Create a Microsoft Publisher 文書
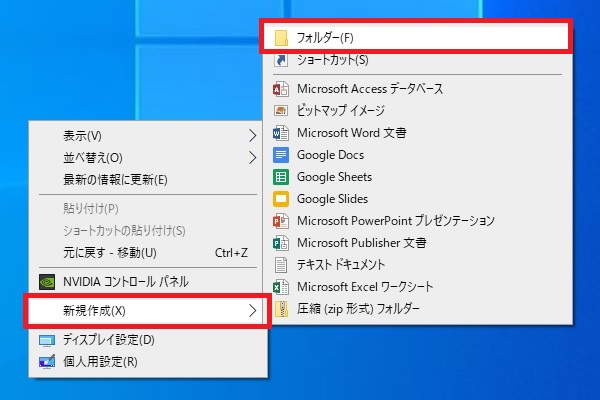Screen dimensions: 600x400 [x=417, y=243]
